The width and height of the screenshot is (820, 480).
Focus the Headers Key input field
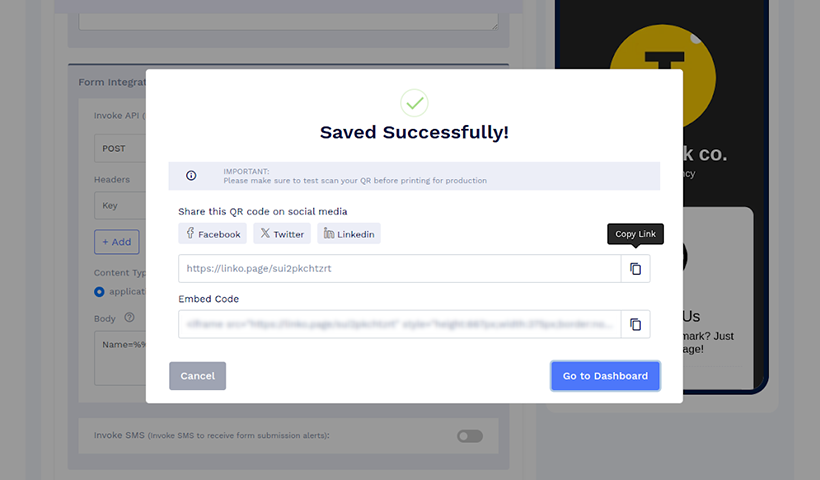(120, 205)
